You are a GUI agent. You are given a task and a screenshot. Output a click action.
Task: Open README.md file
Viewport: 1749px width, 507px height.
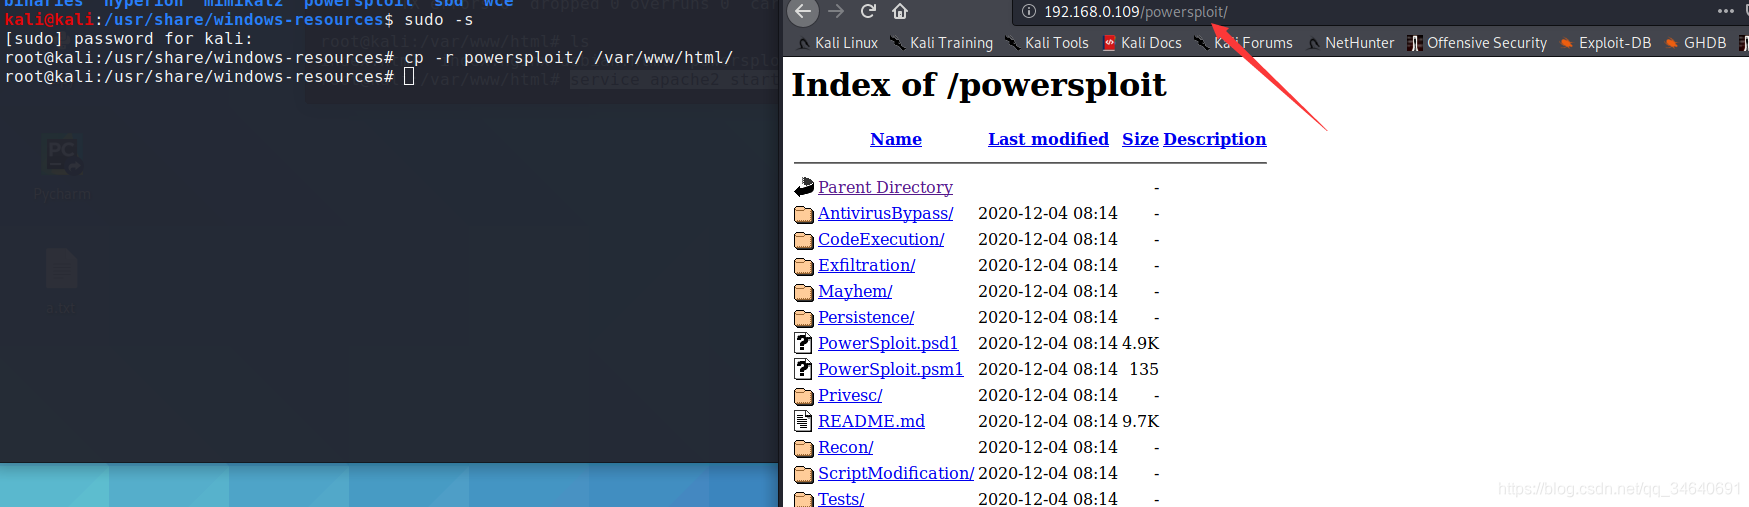coord(871,421)
